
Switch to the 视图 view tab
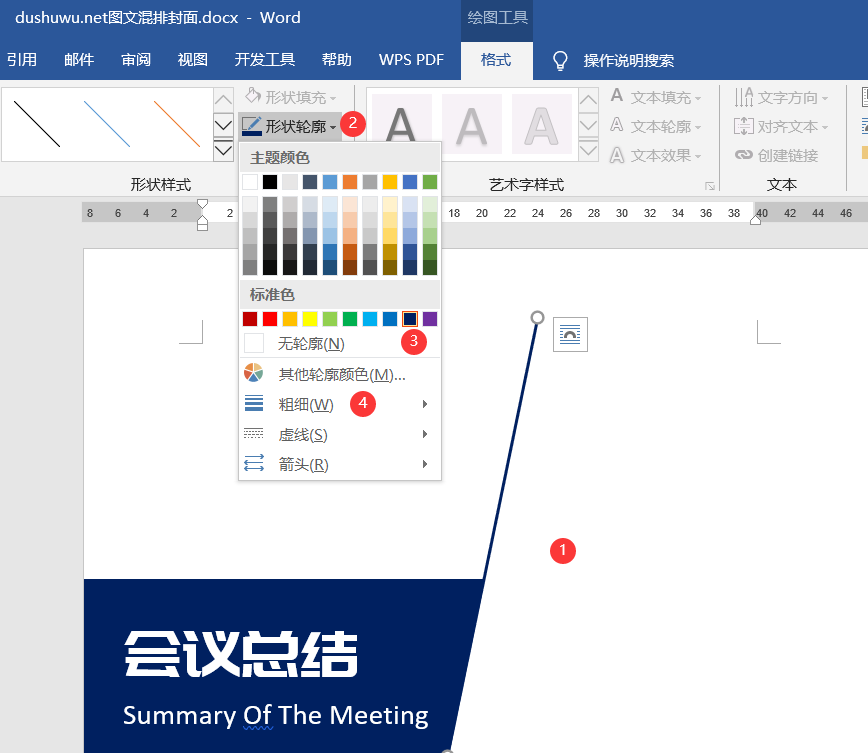193,60
